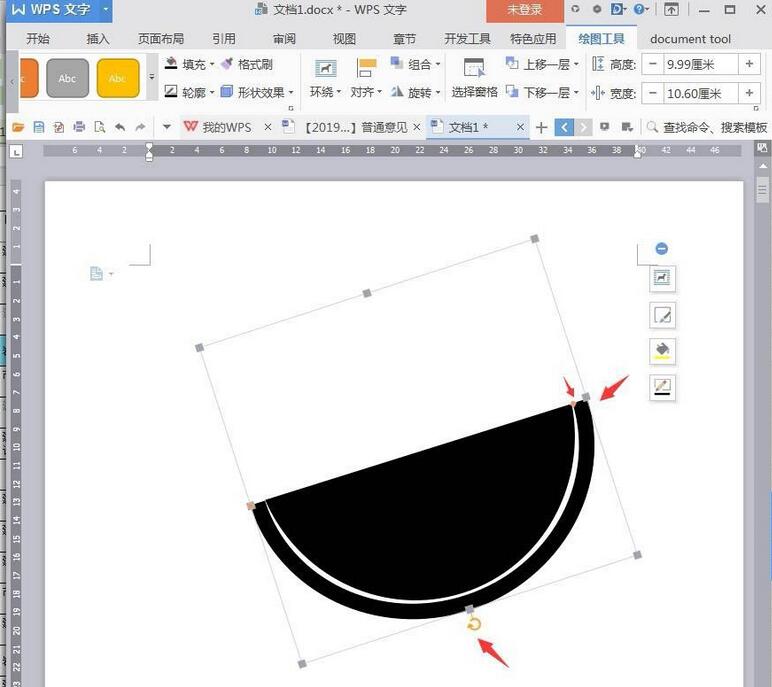Open the 视图 ribbon tab
The width and height of the screenshot is (772, 687).
tap(344, 38)
